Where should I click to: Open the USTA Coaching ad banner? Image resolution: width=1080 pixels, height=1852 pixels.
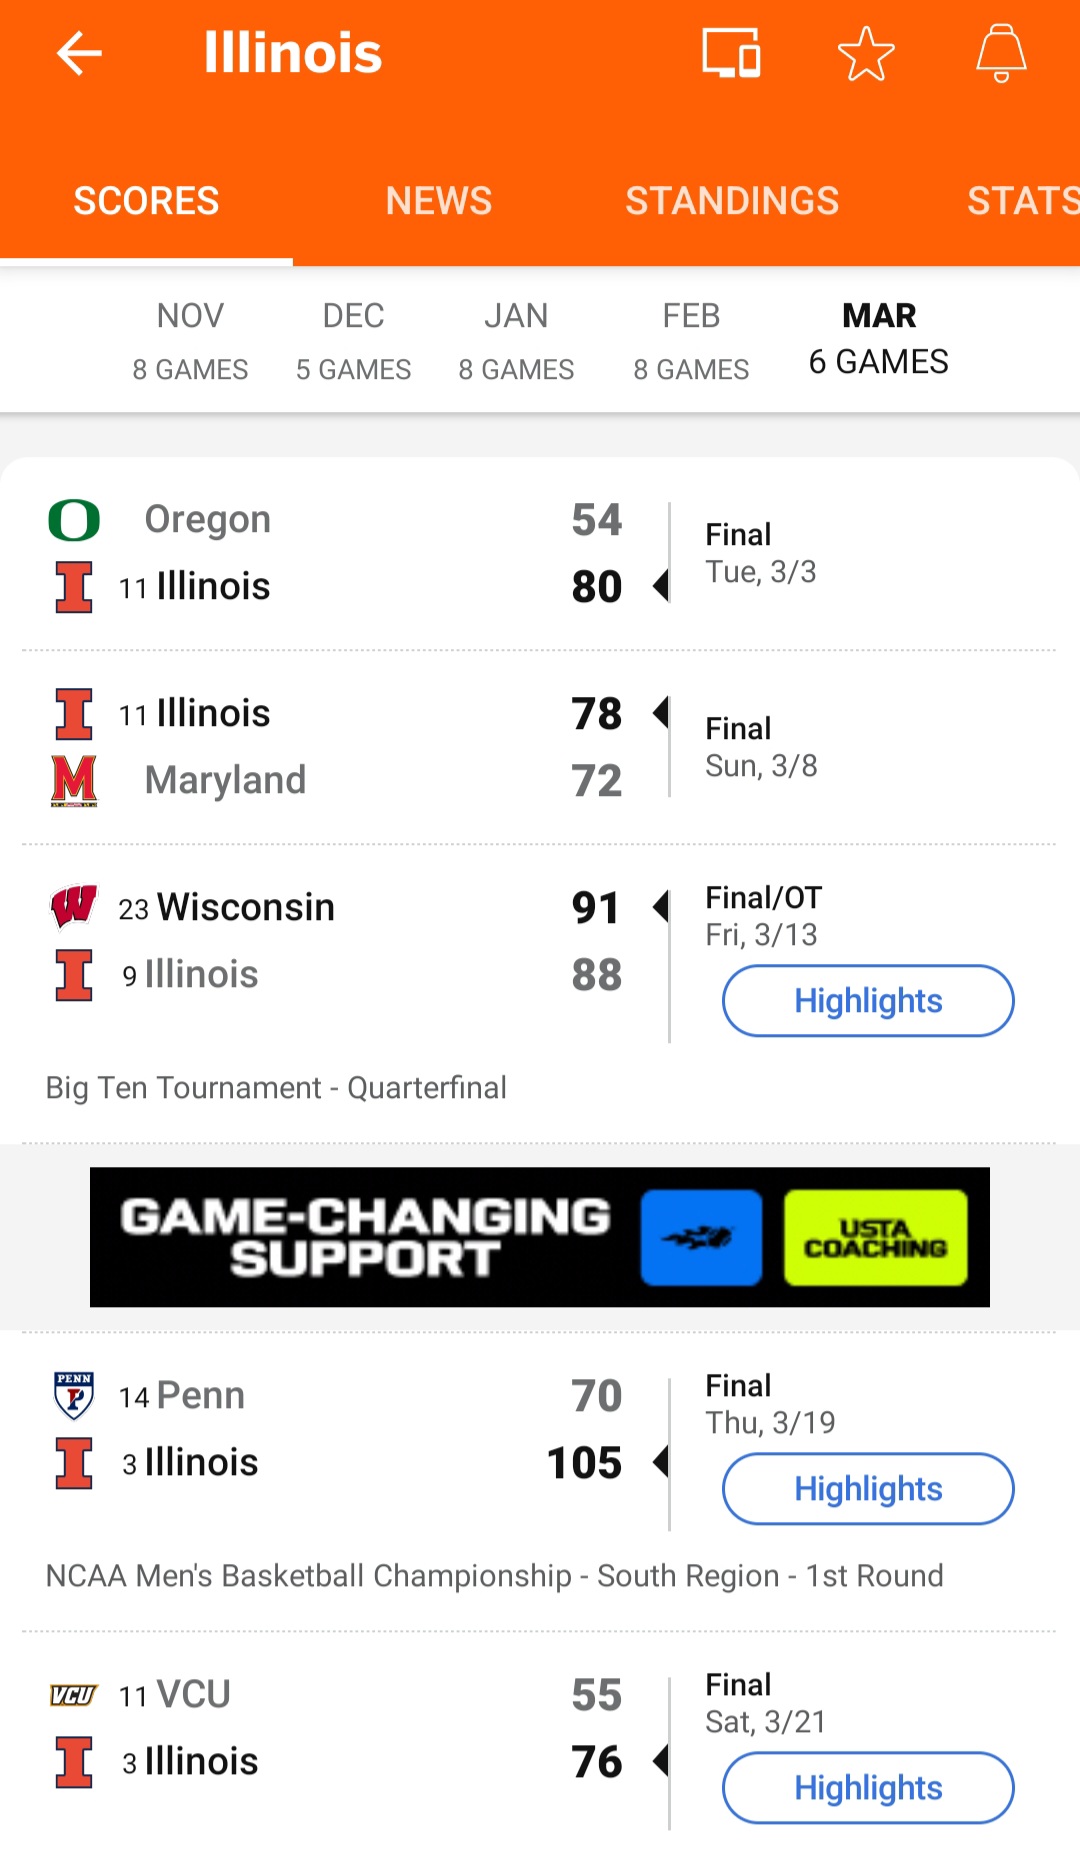tap(540, 1237)
